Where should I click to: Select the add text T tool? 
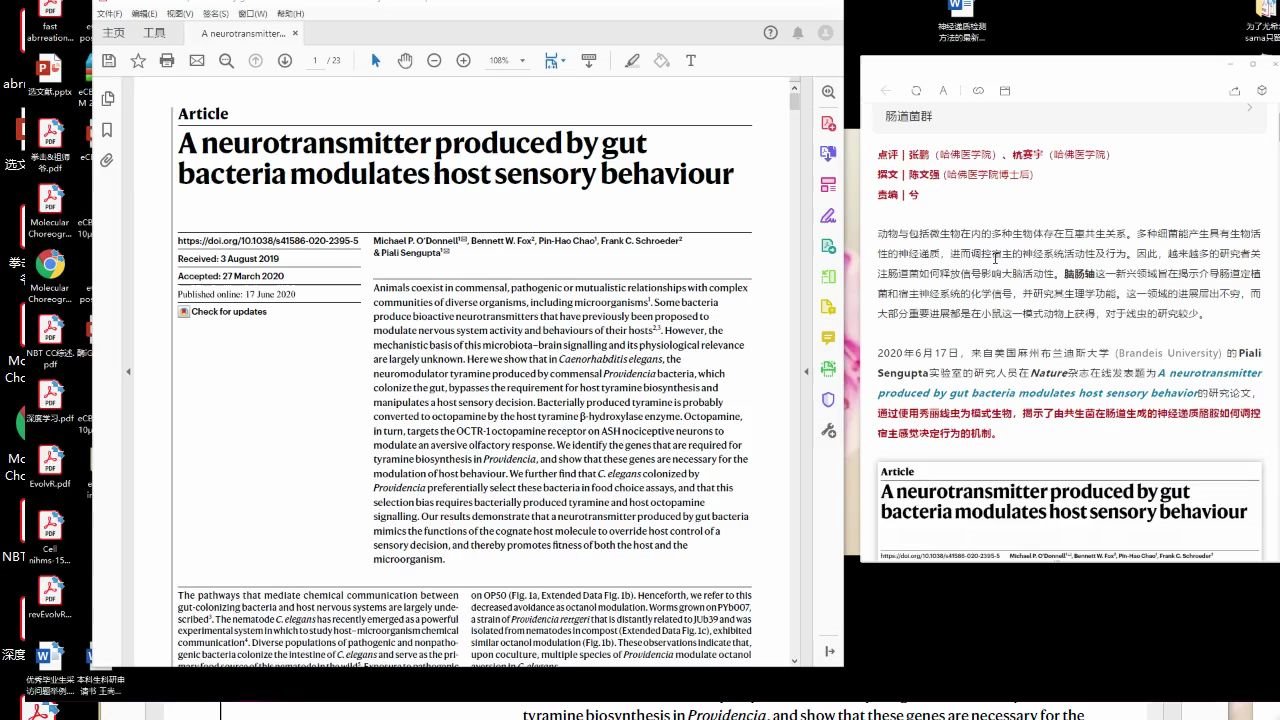(690, 61)
